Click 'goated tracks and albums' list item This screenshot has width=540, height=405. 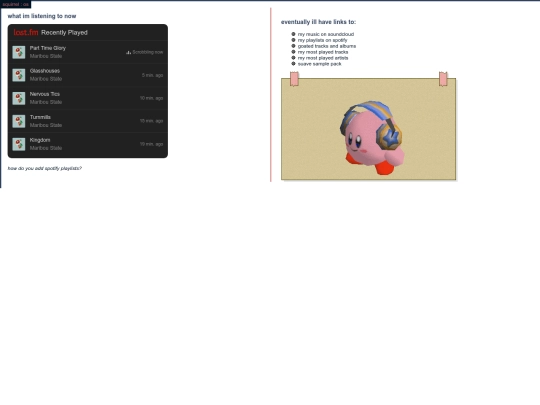327,46
